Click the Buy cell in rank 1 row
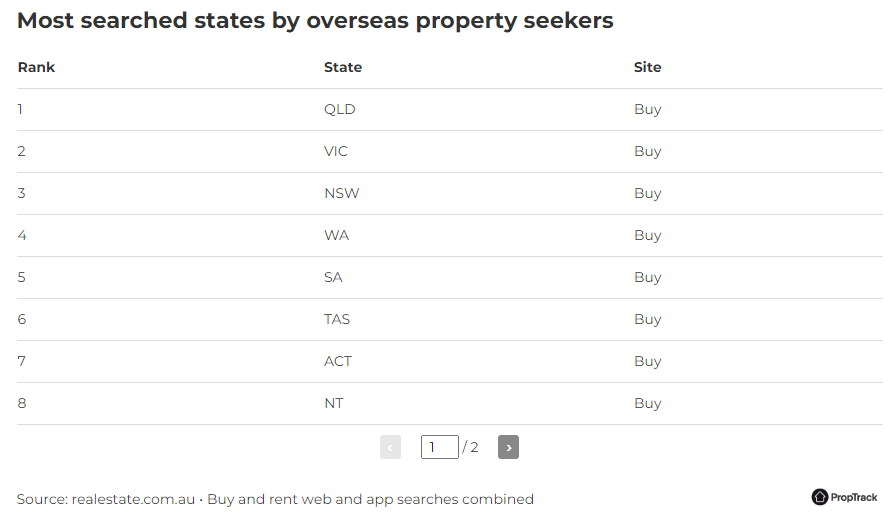The width and height of the screenshot is (890, 518). [x=648, y=109]
